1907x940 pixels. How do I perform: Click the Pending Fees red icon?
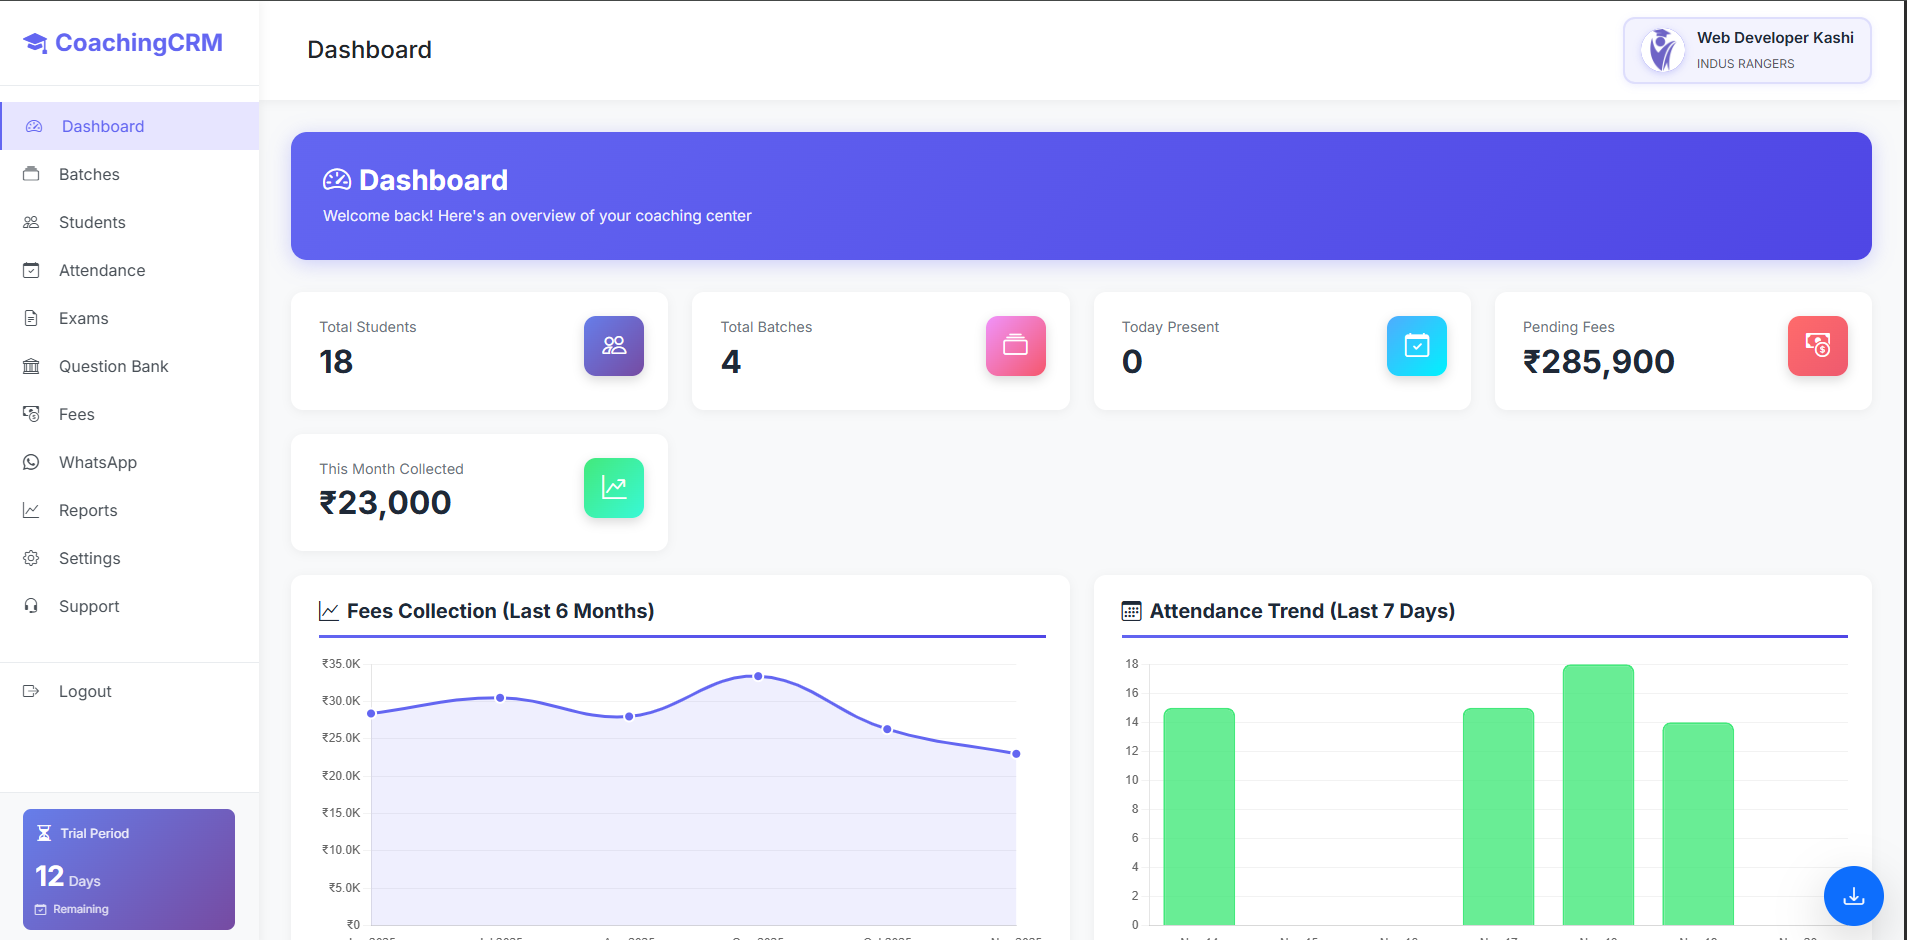(x=1817, y=346)
